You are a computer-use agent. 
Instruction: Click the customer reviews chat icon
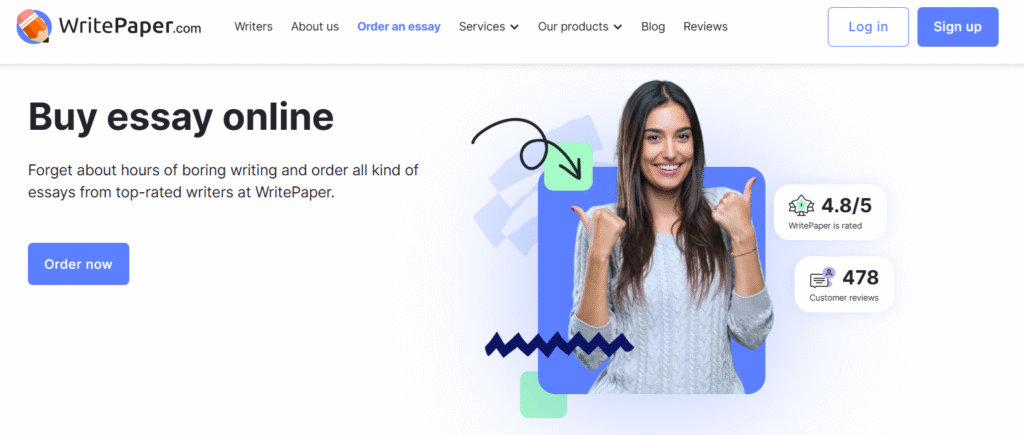822,278
